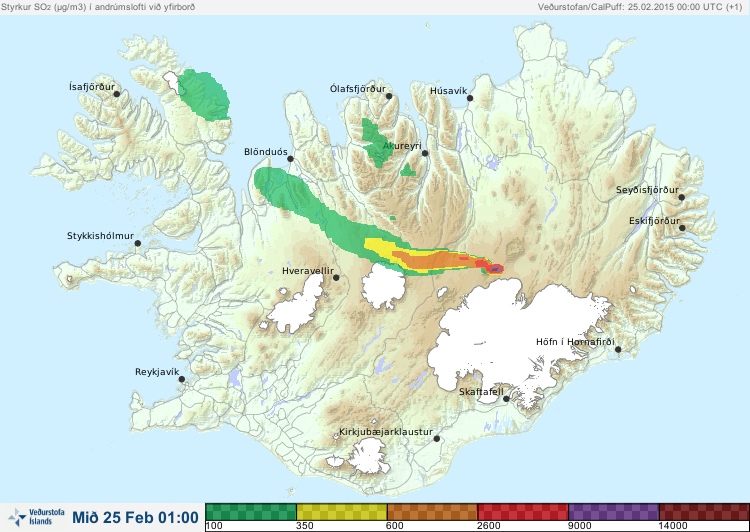
Task: Pick the red 2600 legend swatch
Action: coord(523,512)
